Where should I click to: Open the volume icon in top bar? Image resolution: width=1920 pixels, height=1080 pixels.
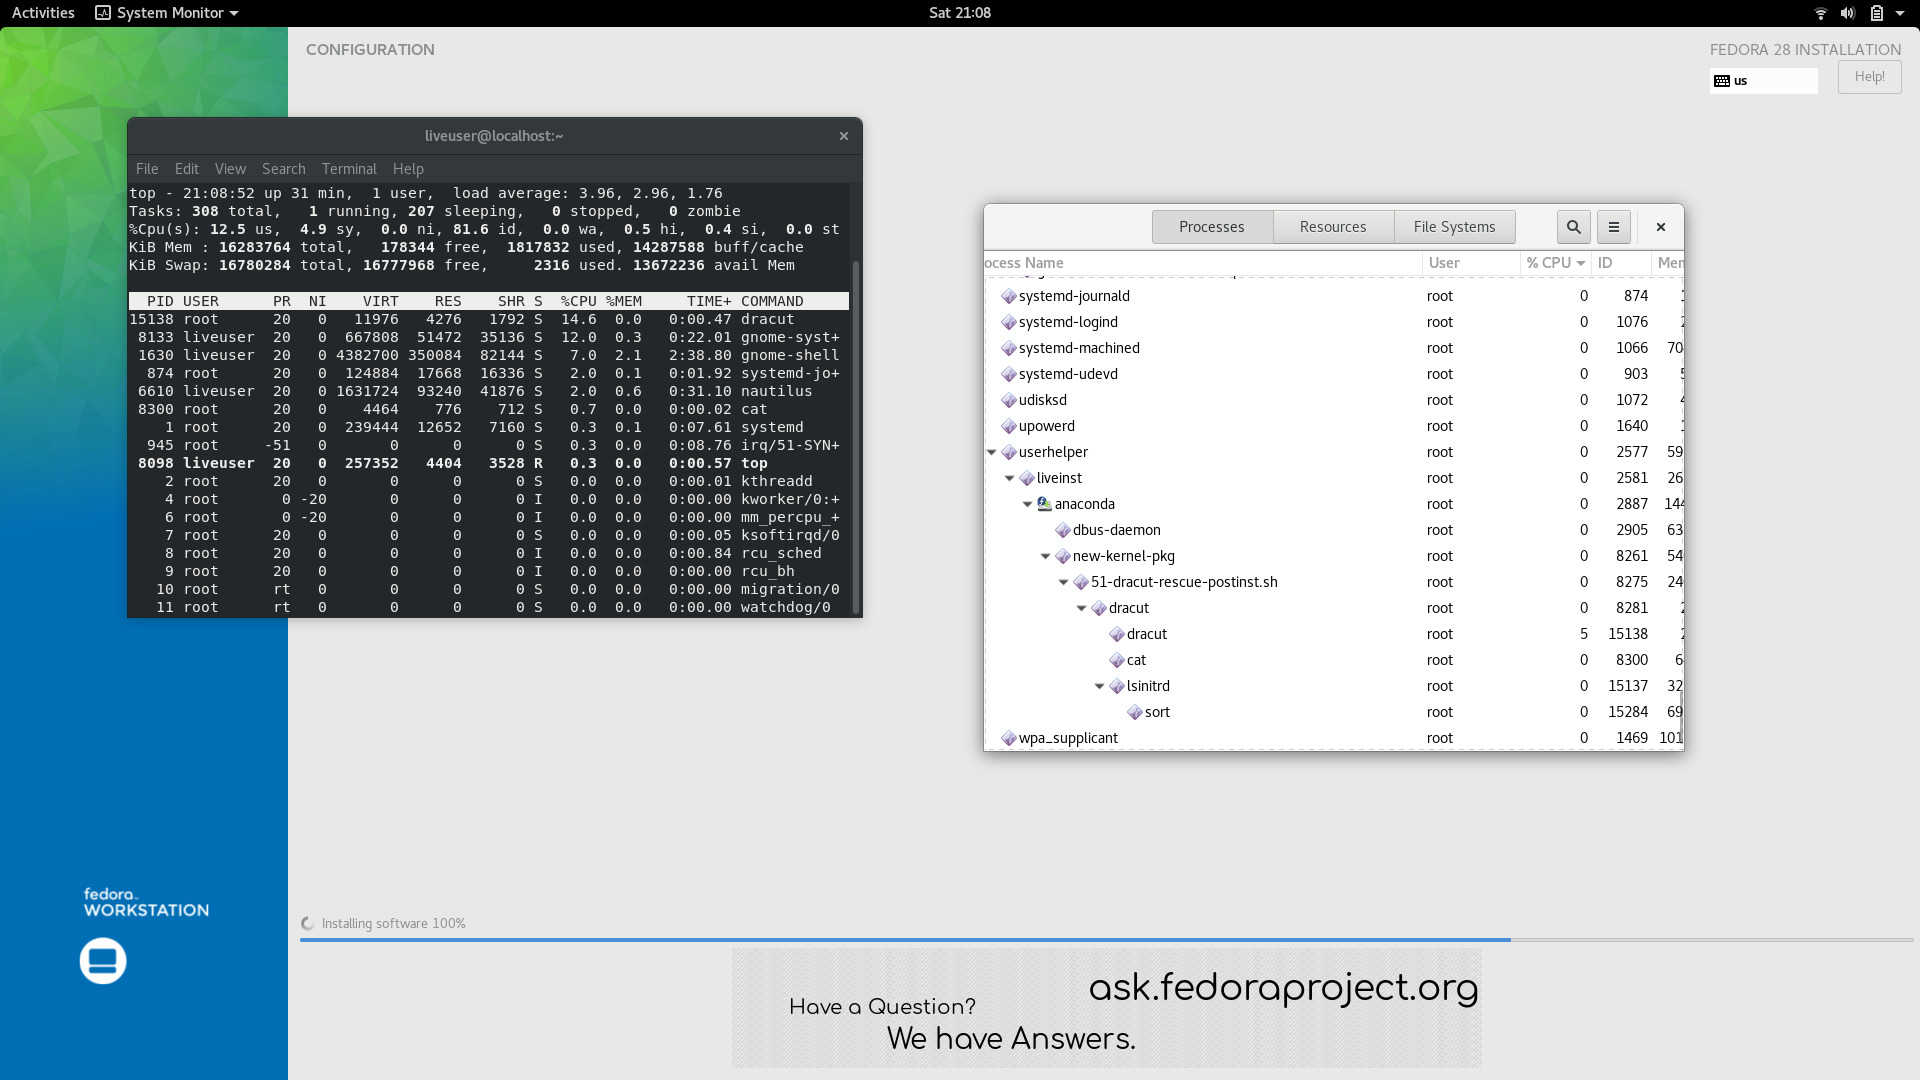pos(1848,13)
